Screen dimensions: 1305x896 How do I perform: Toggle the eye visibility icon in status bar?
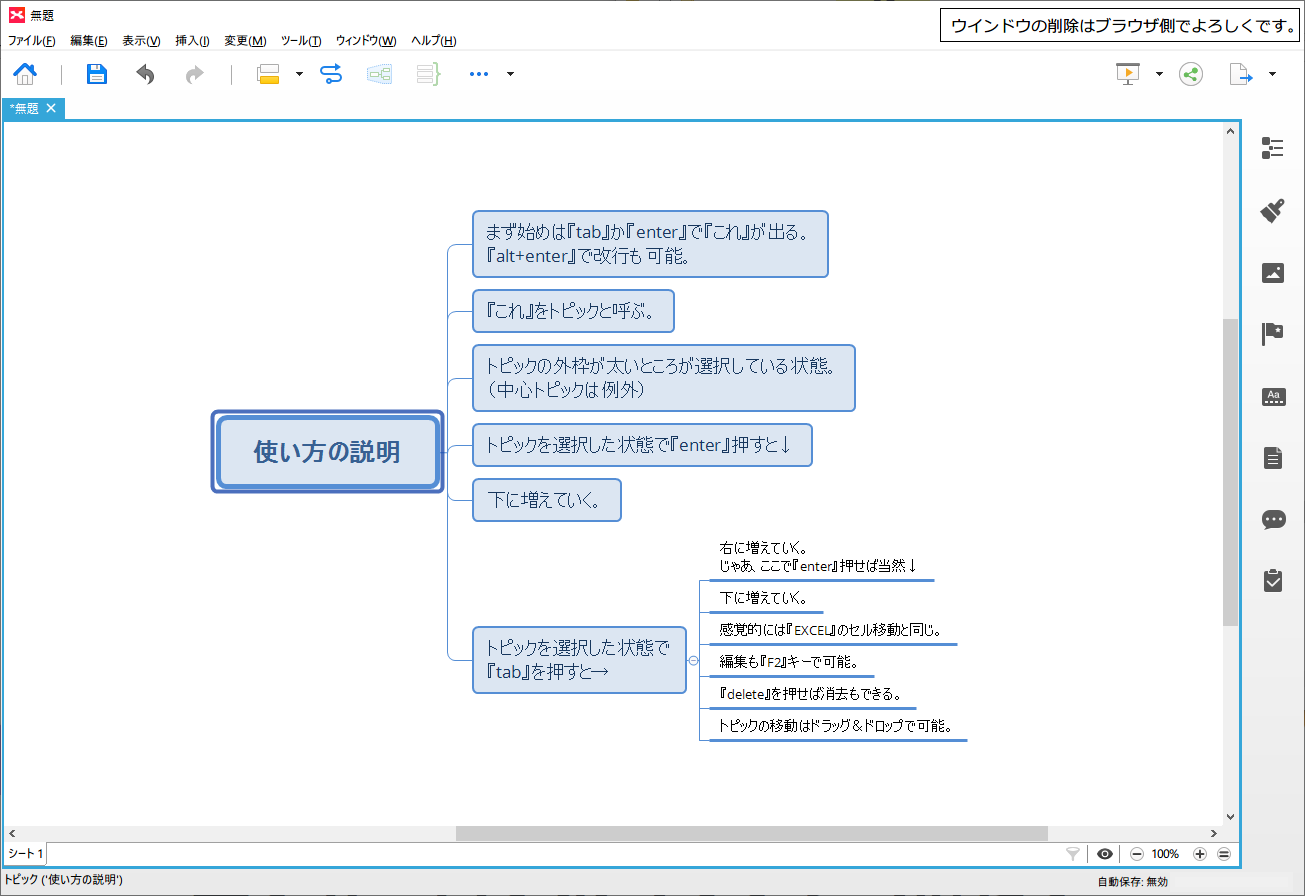[1105, 854]
